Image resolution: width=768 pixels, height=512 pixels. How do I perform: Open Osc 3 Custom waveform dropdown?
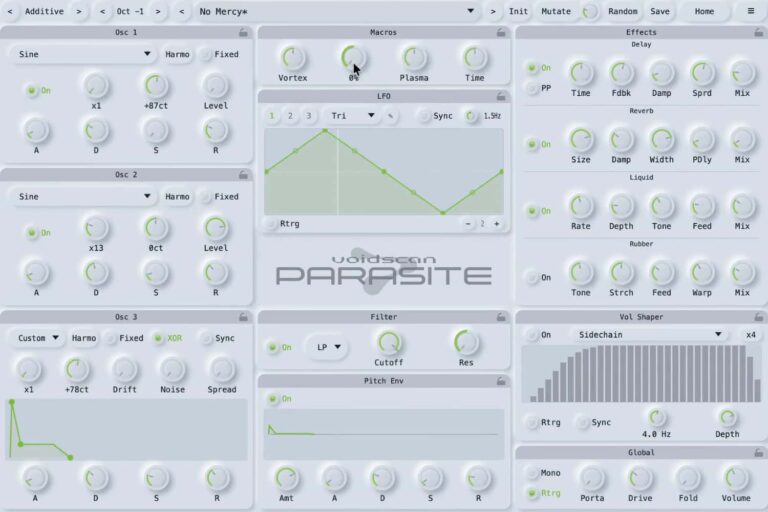(38, 338)
